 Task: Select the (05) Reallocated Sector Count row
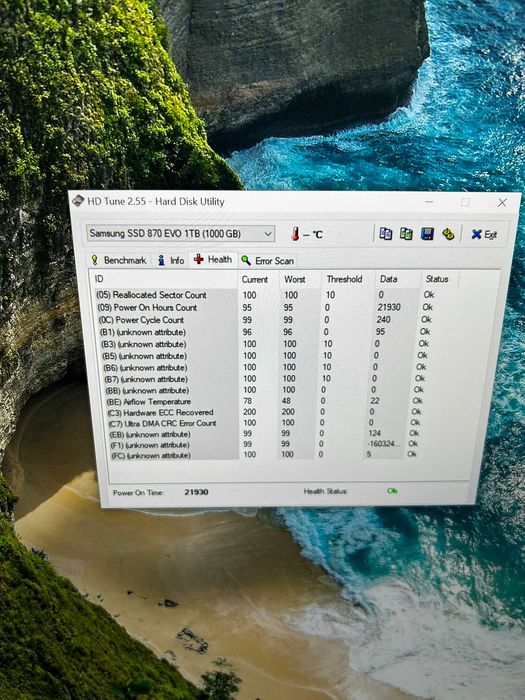coord(266,295)
